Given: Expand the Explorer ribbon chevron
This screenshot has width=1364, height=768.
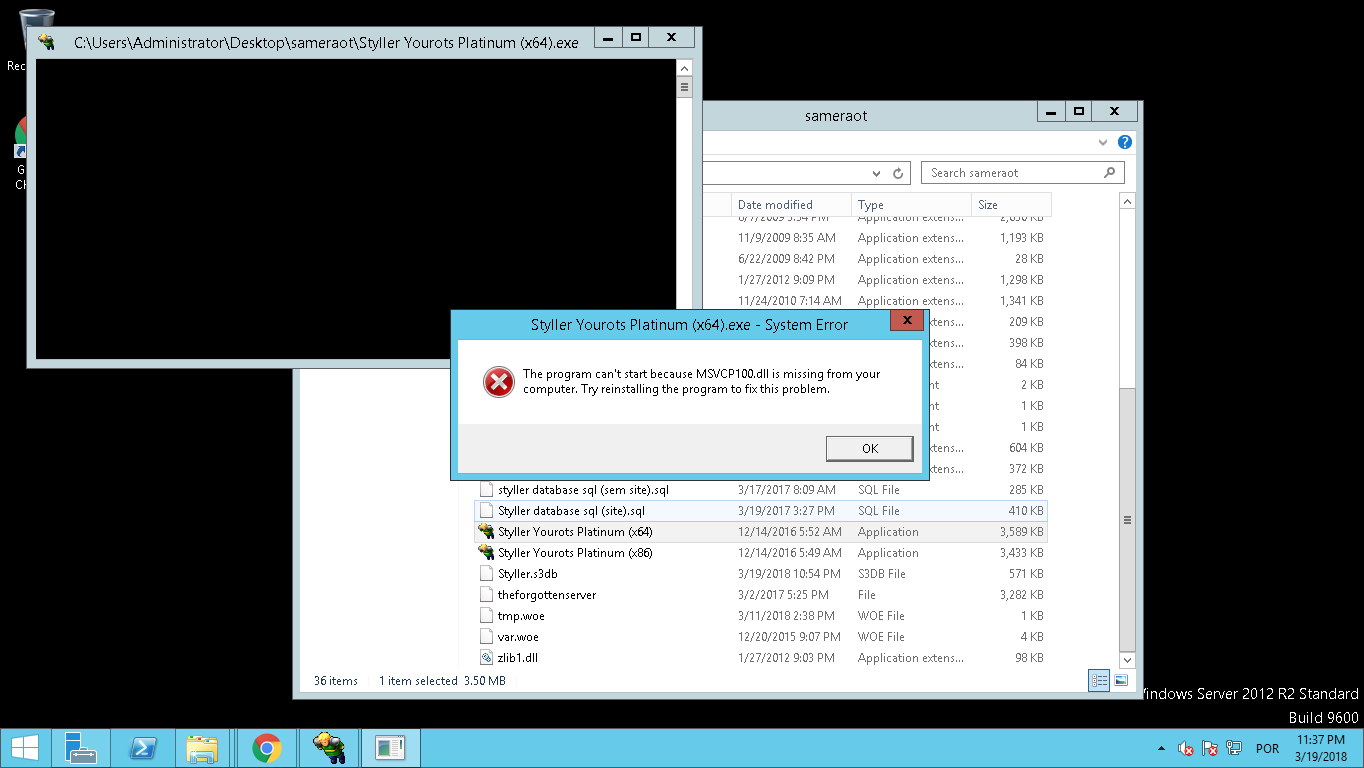Looking at the screenshot, I should (1103, 142).
